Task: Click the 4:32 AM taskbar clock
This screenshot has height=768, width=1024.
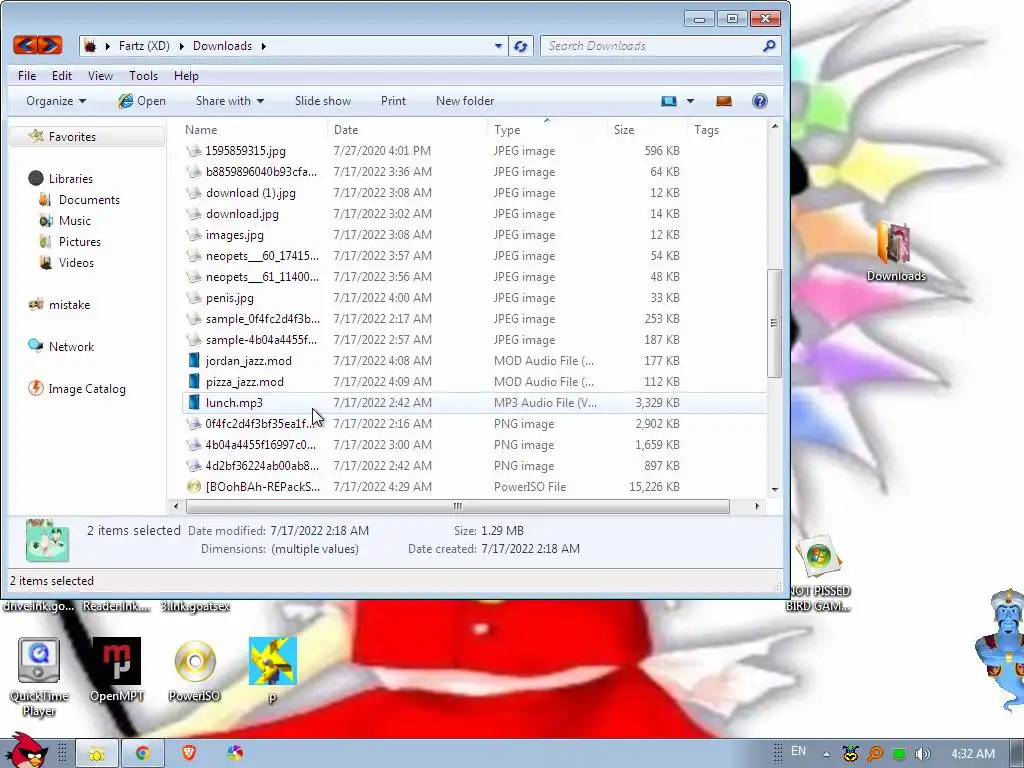Action: [x=973, y=754]
